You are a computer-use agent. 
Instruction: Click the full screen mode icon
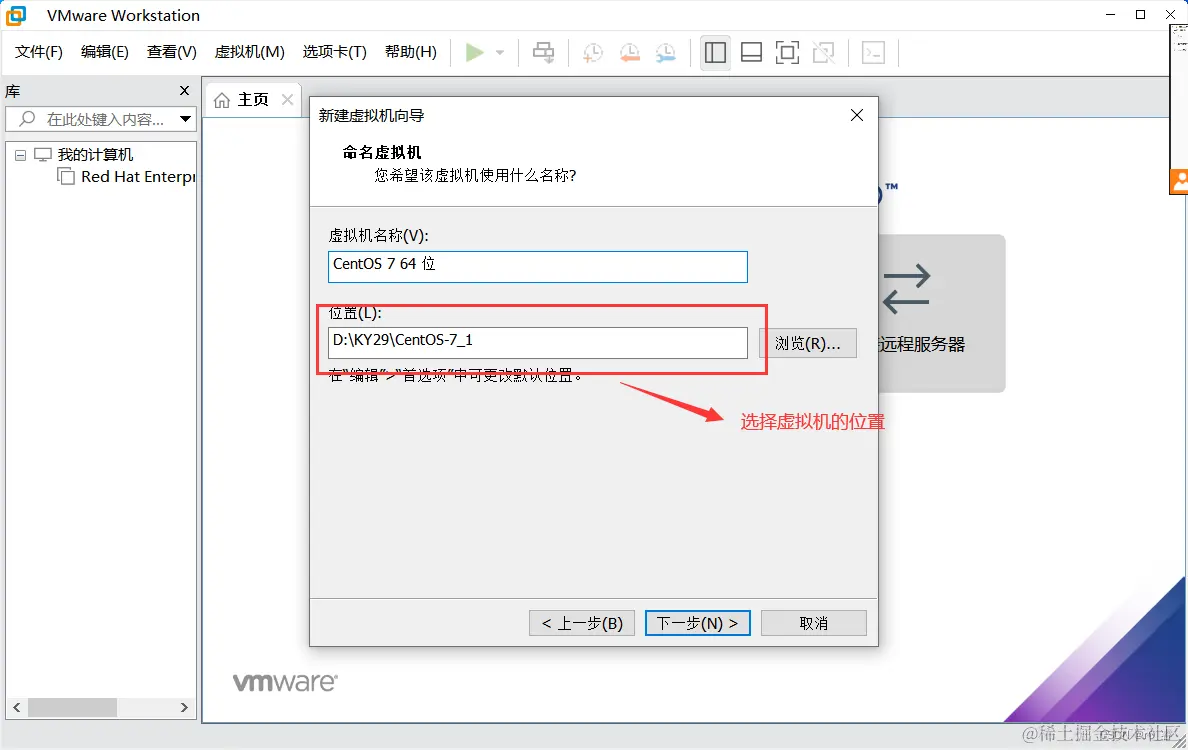point(787,52)
